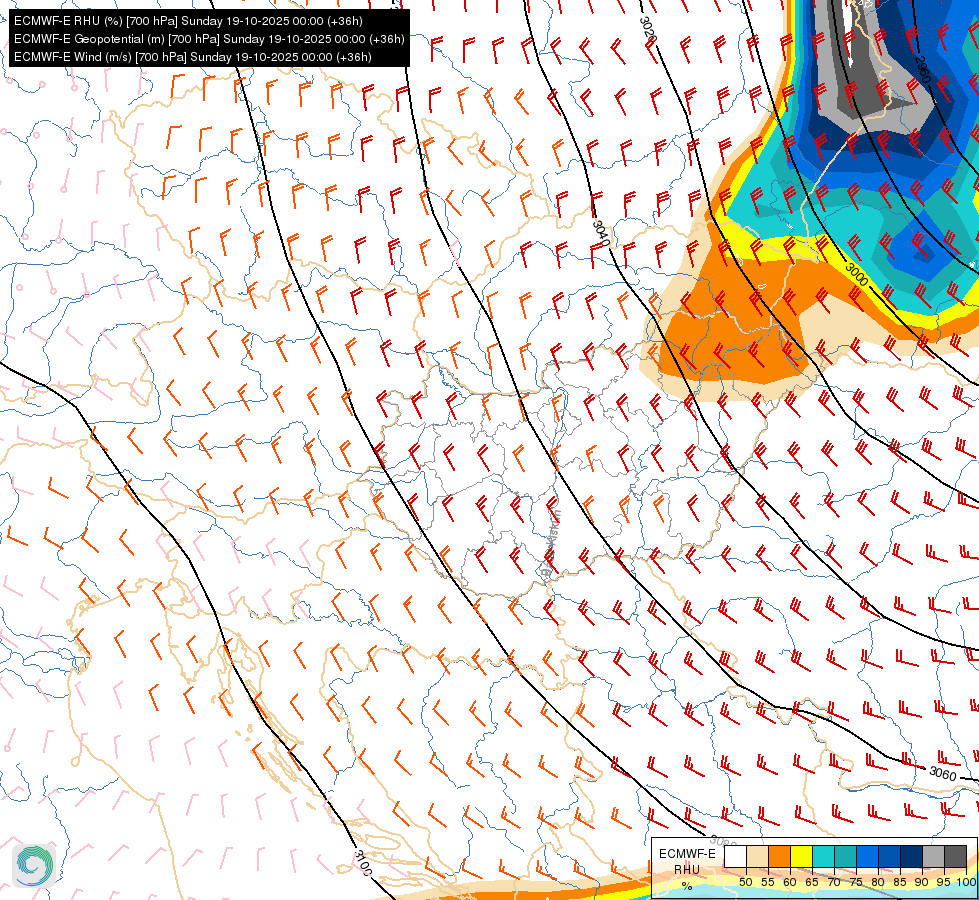
Task: Select the light gray 90-95% legend swatch
Action: [933, 856]
